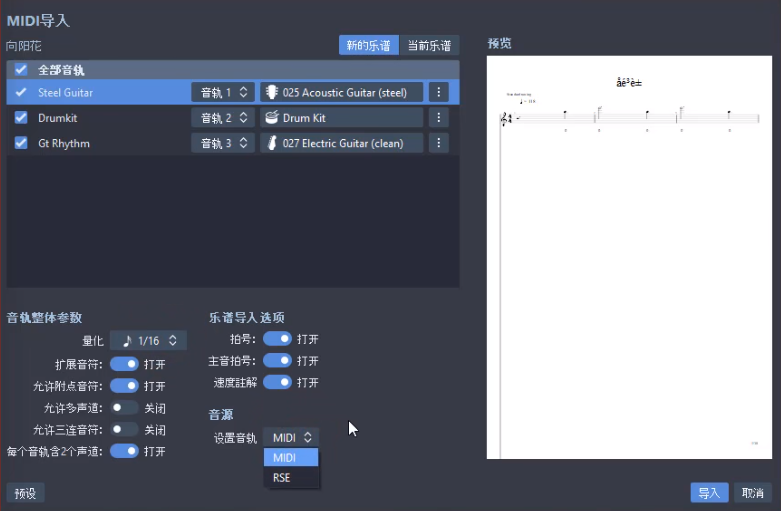Click the Drum Kit instrument icon
The image size is (781, 511).
pos(271,118)
